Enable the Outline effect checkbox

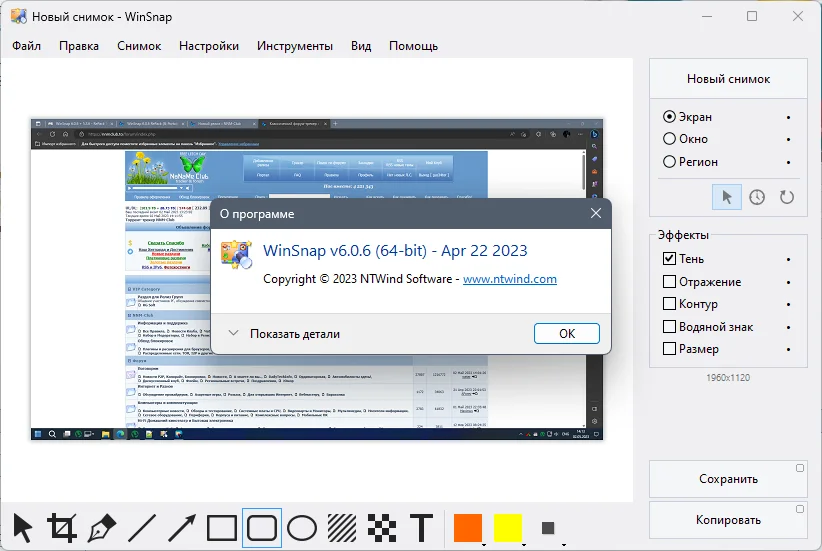pyautogui.click(x=669, y=304)
